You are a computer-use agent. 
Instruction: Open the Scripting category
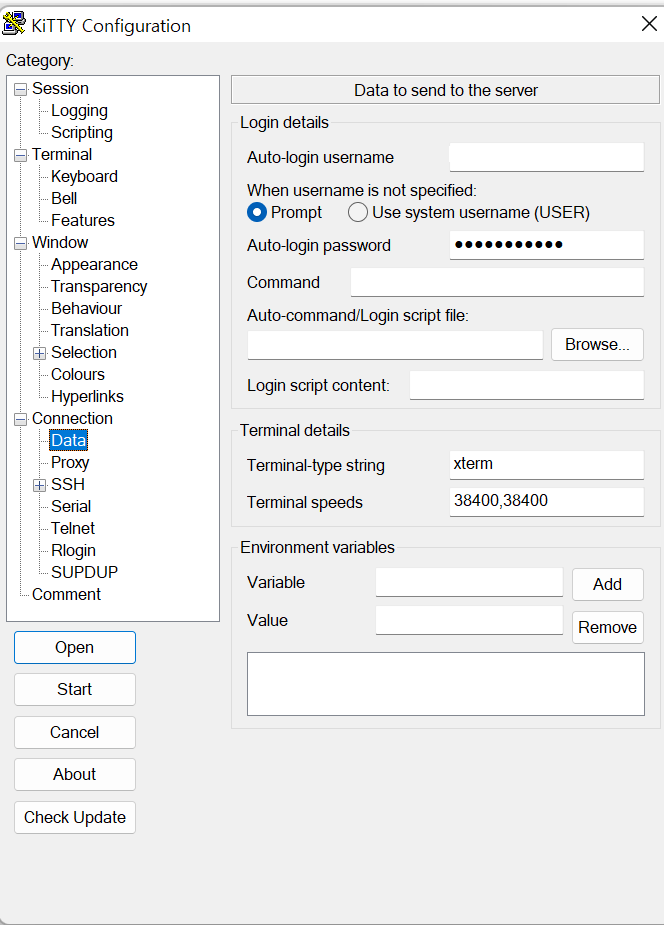point(81,133)
